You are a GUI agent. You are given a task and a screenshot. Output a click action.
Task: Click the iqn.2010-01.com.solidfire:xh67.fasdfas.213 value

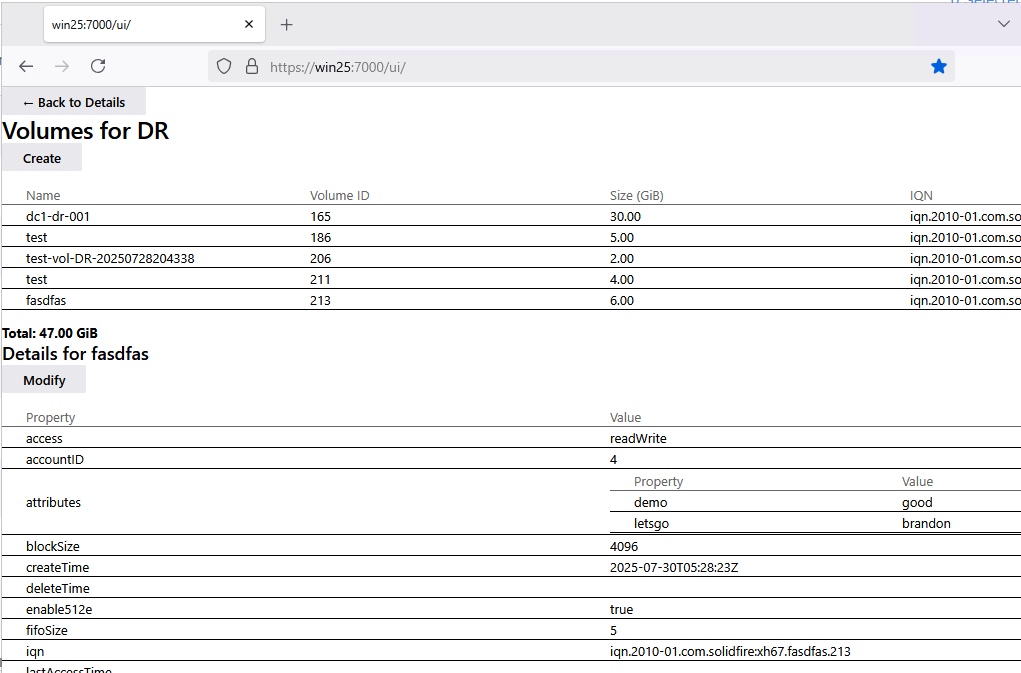[x=730, y=652]
